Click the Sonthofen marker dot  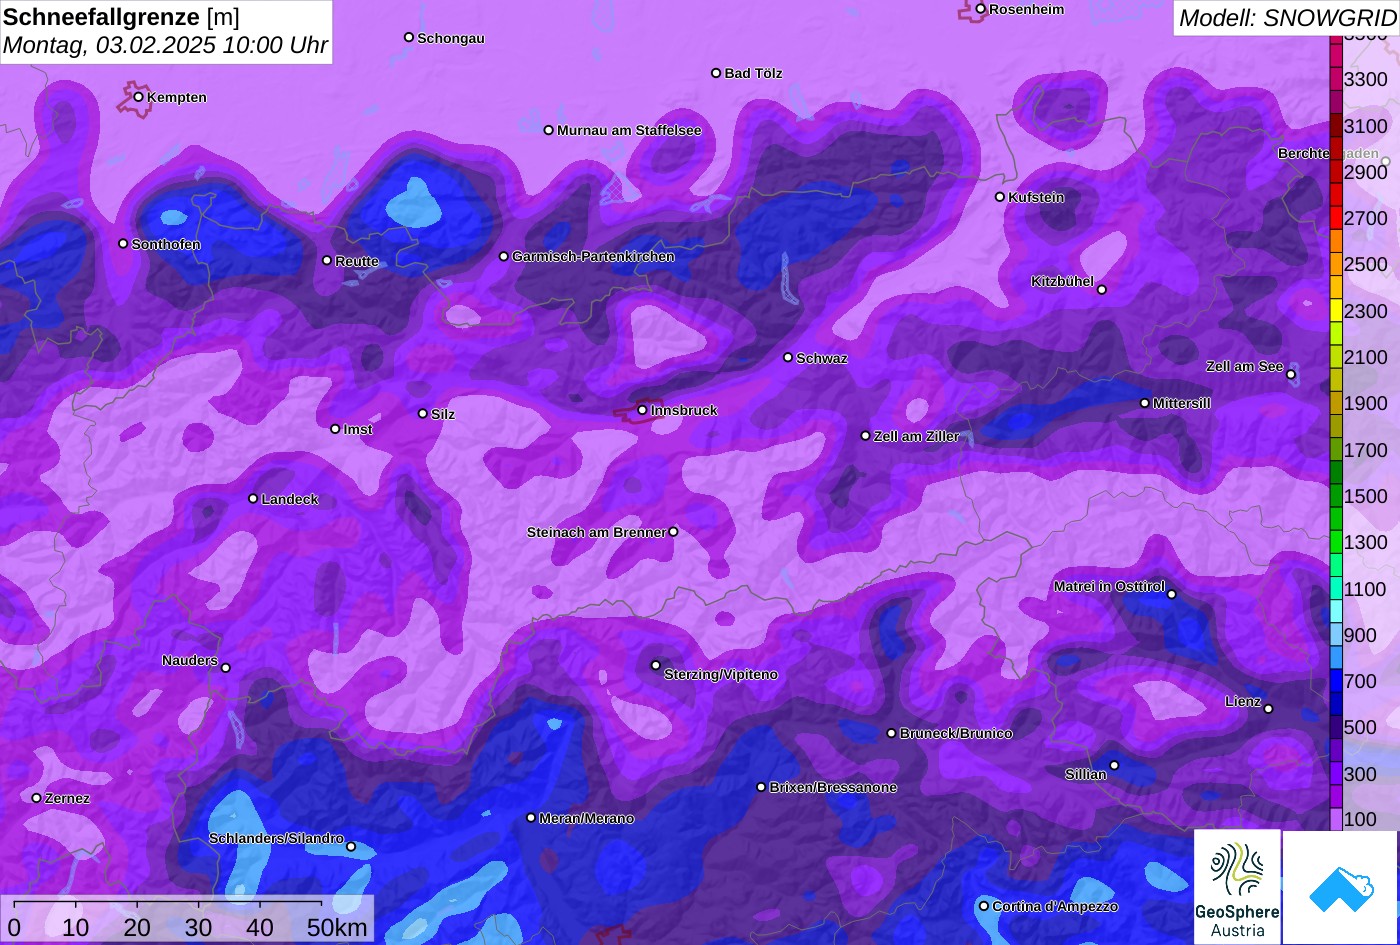(x=123, y=243)
